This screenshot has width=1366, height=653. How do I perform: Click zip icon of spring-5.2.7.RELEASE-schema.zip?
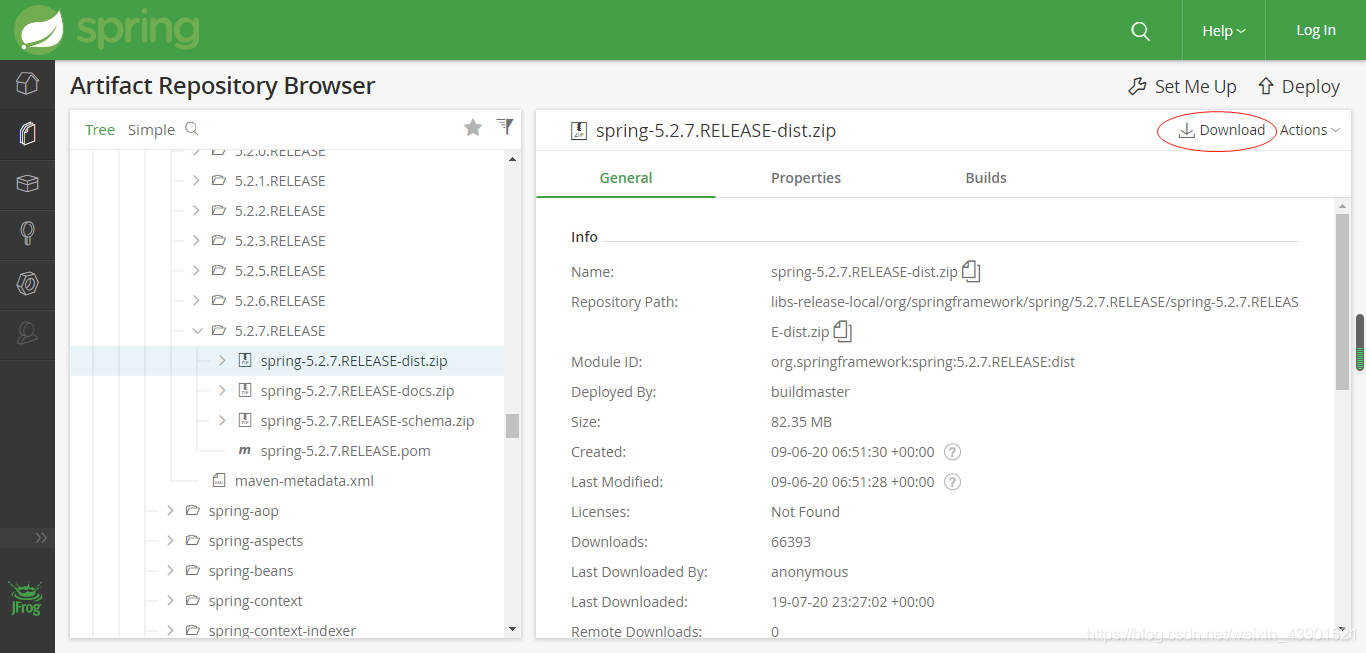[245, 421]
